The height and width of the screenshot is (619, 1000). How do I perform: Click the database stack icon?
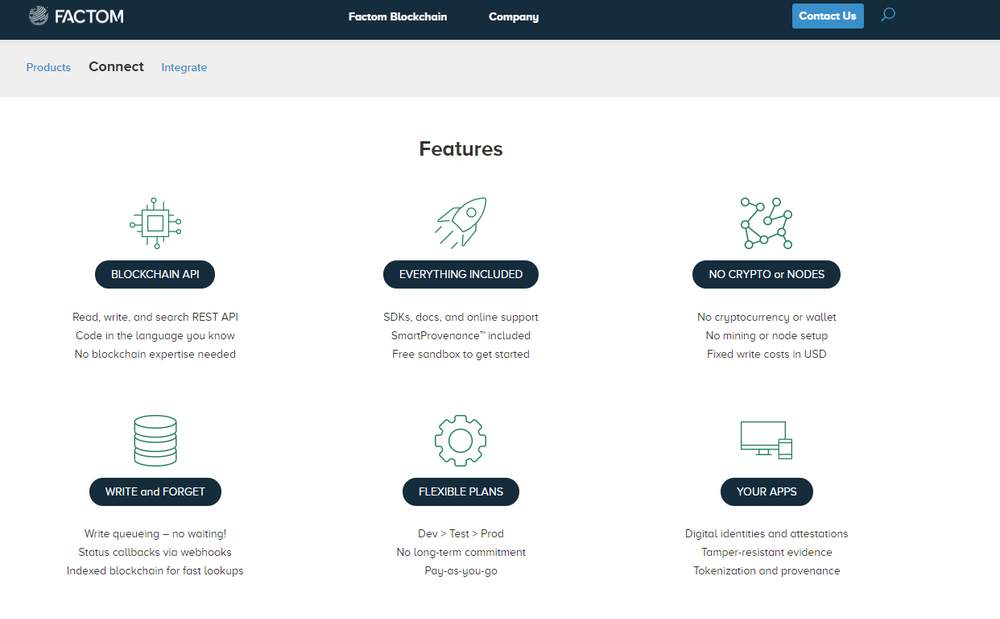(x=155, y=441)
